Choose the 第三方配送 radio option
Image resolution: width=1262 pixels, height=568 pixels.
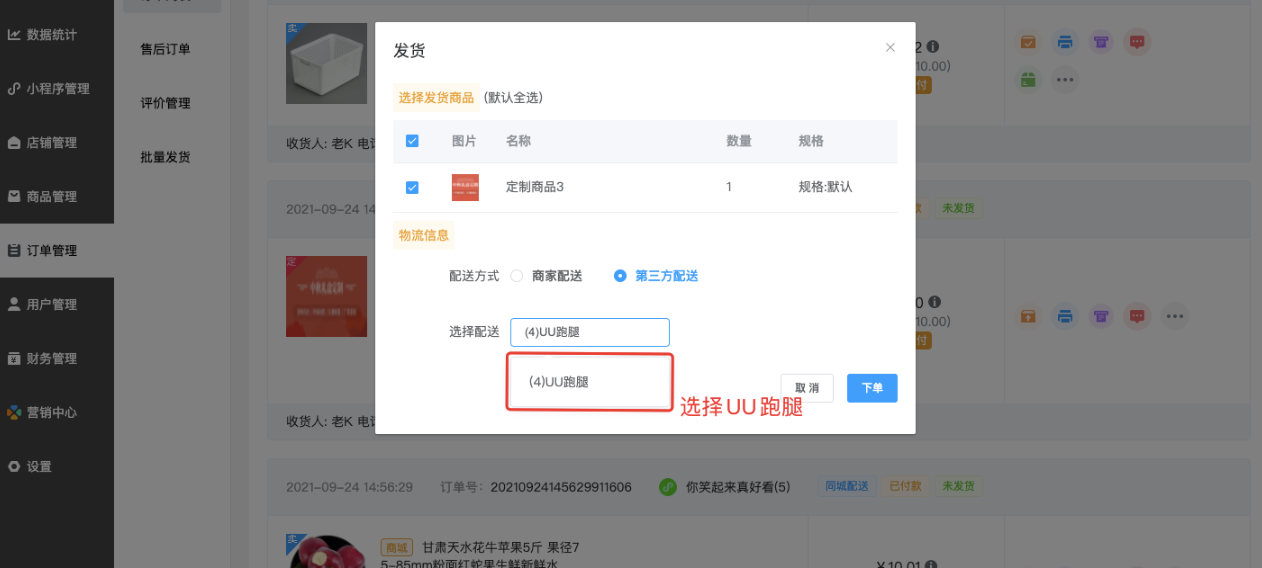click(x=656, y=276)
